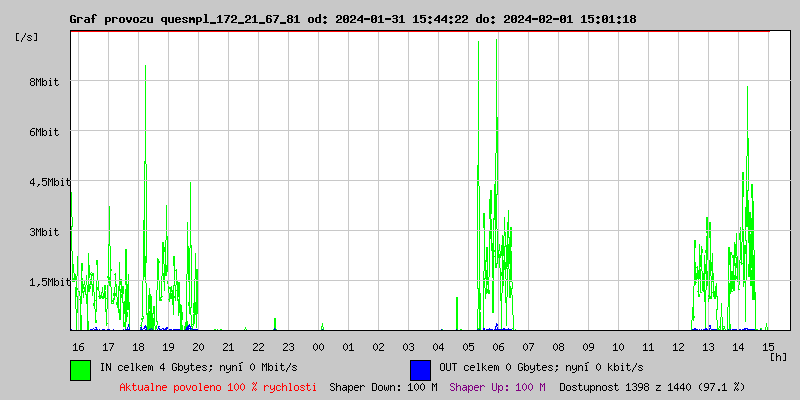Click the 'Shaper Down: 100 M' text
Viewport: 800px width, 400px height.
click(383, 387)
